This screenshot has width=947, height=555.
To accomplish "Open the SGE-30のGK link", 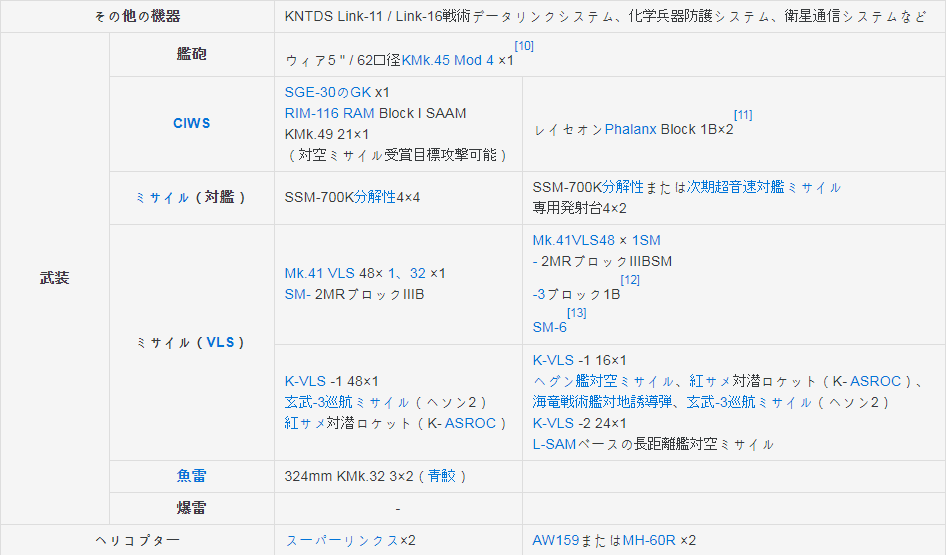I will click(x=328, y=92).
